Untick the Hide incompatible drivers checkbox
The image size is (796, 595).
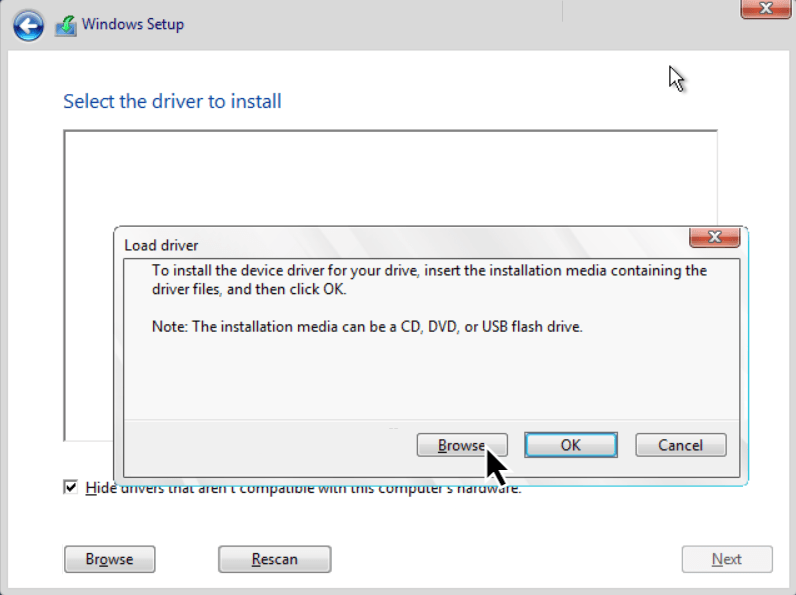pyautogui.click(x=71, y=487)
